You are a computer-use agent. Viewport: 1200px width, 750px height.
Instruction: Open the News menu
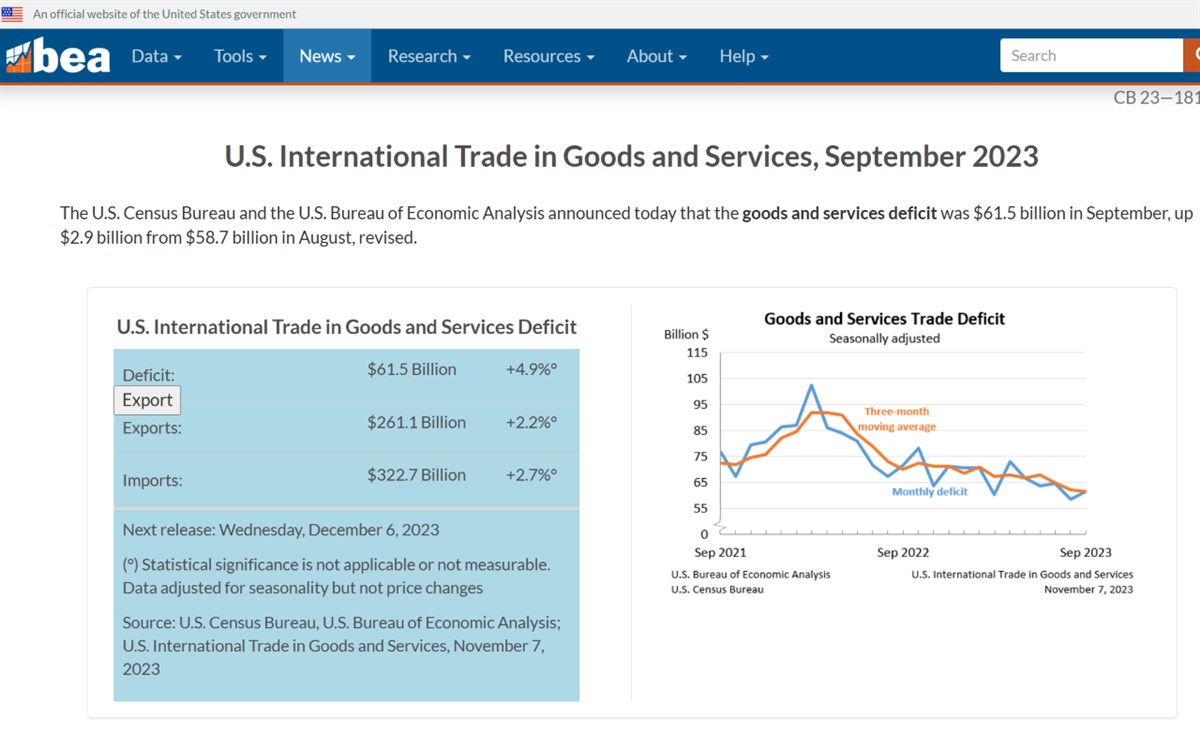[327, 56]
